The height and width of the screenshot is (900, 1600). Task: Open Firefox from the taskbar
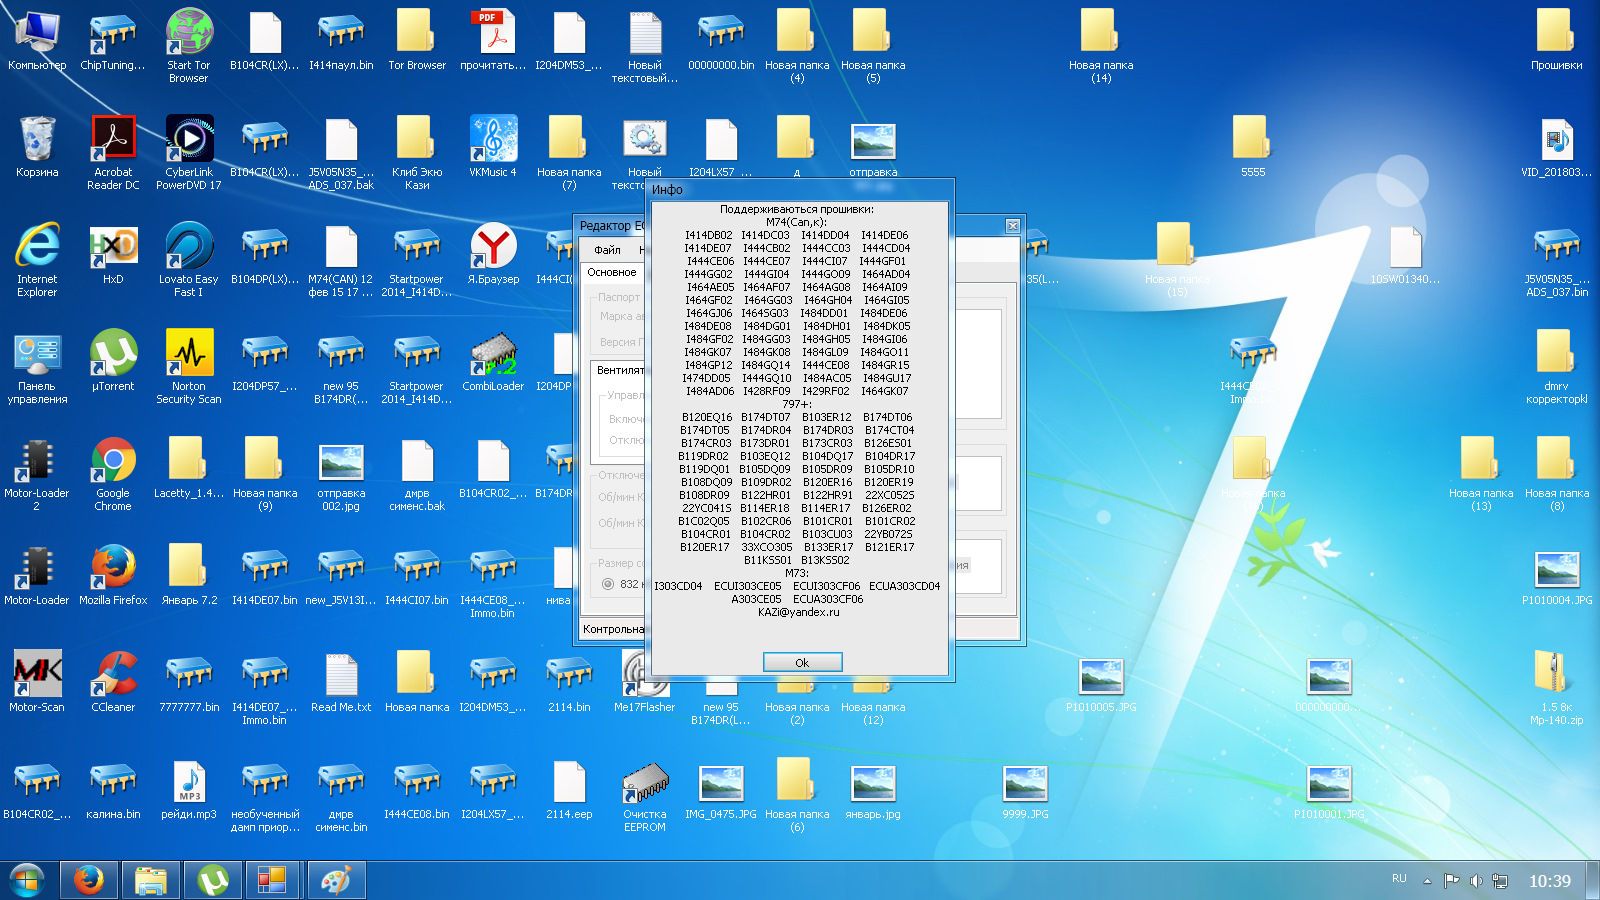point(89,880)
